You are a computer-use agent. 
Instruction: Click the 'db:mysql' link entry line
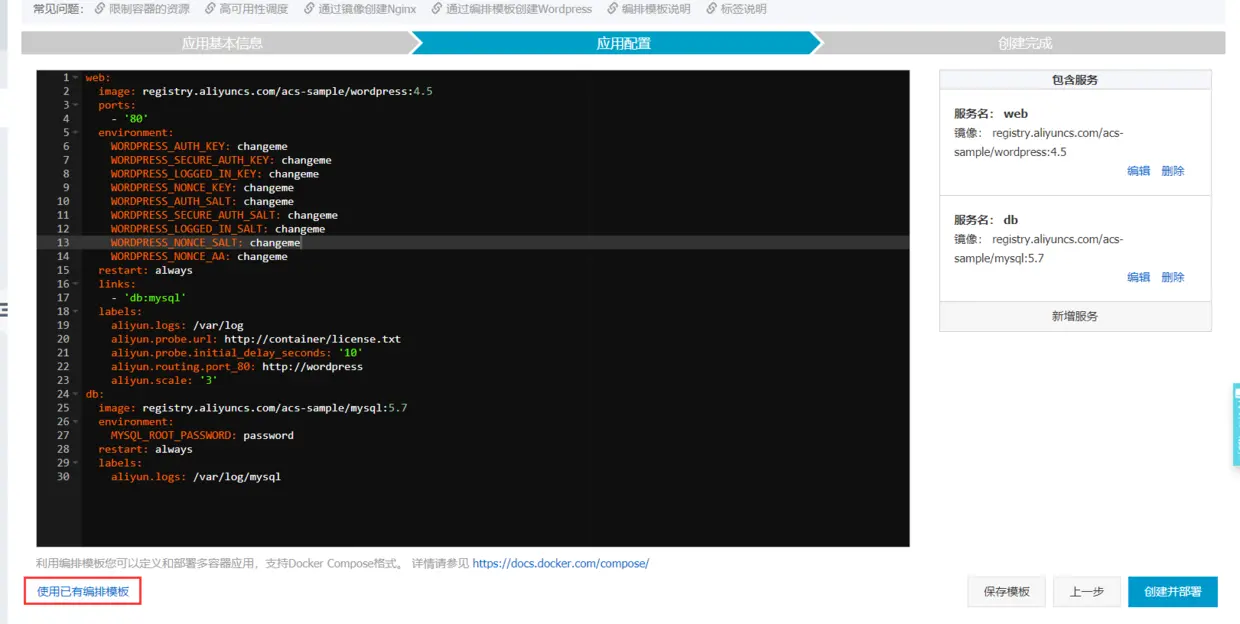148,298
